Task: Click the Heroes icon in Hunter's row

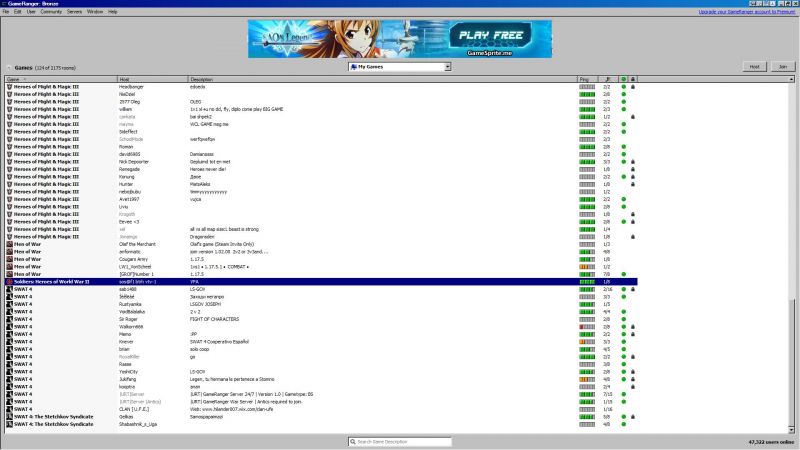Action: coord(9,184)
